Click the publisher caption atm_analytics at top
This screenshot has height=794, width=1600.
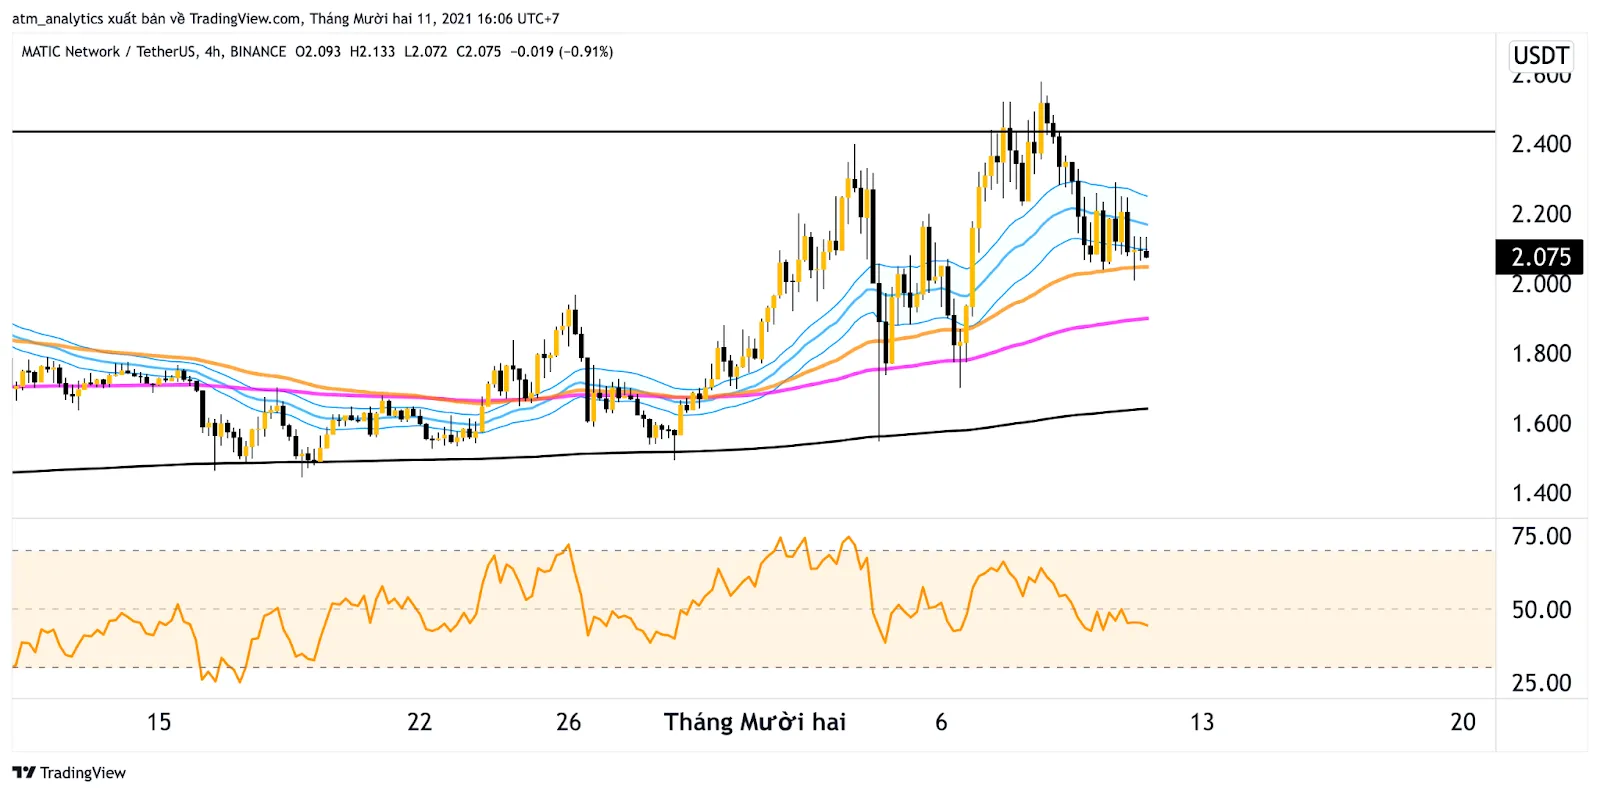(57, 18)
